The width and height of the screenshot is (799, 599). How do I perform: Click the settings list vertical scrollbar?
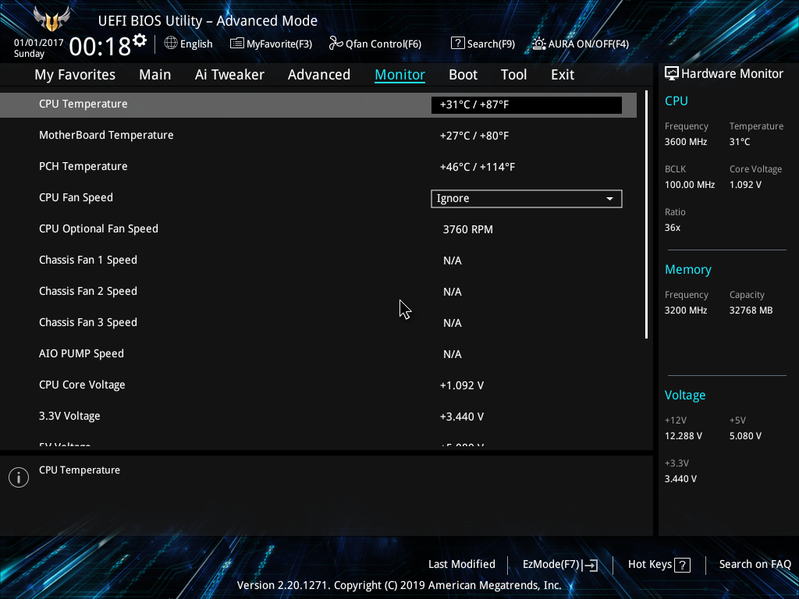[646, 214]
